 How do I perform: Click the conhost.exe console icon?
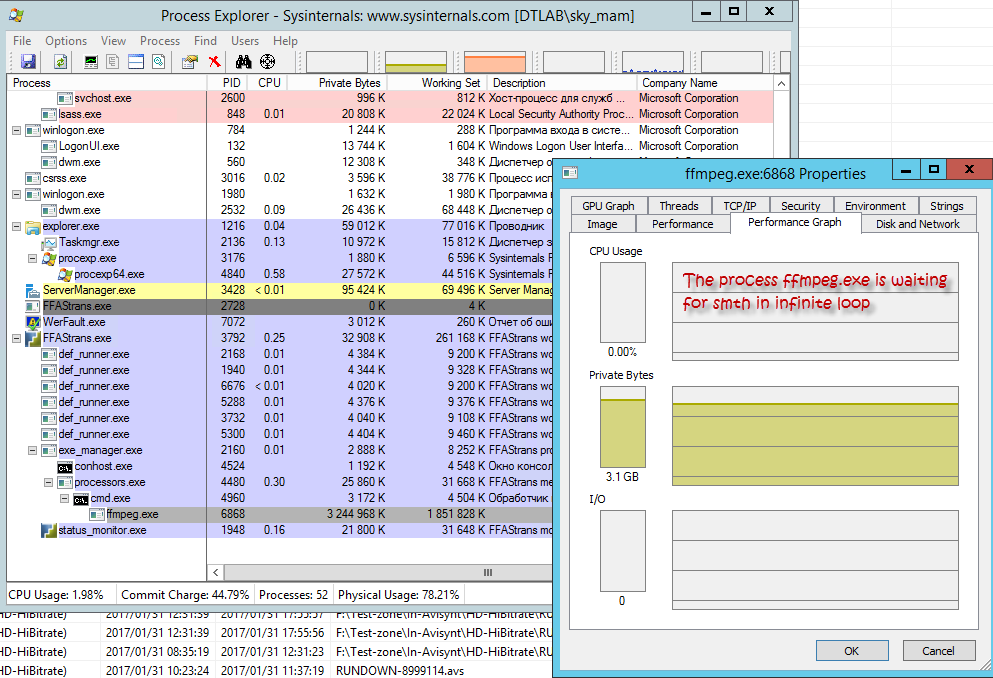(x=65, y=467)
